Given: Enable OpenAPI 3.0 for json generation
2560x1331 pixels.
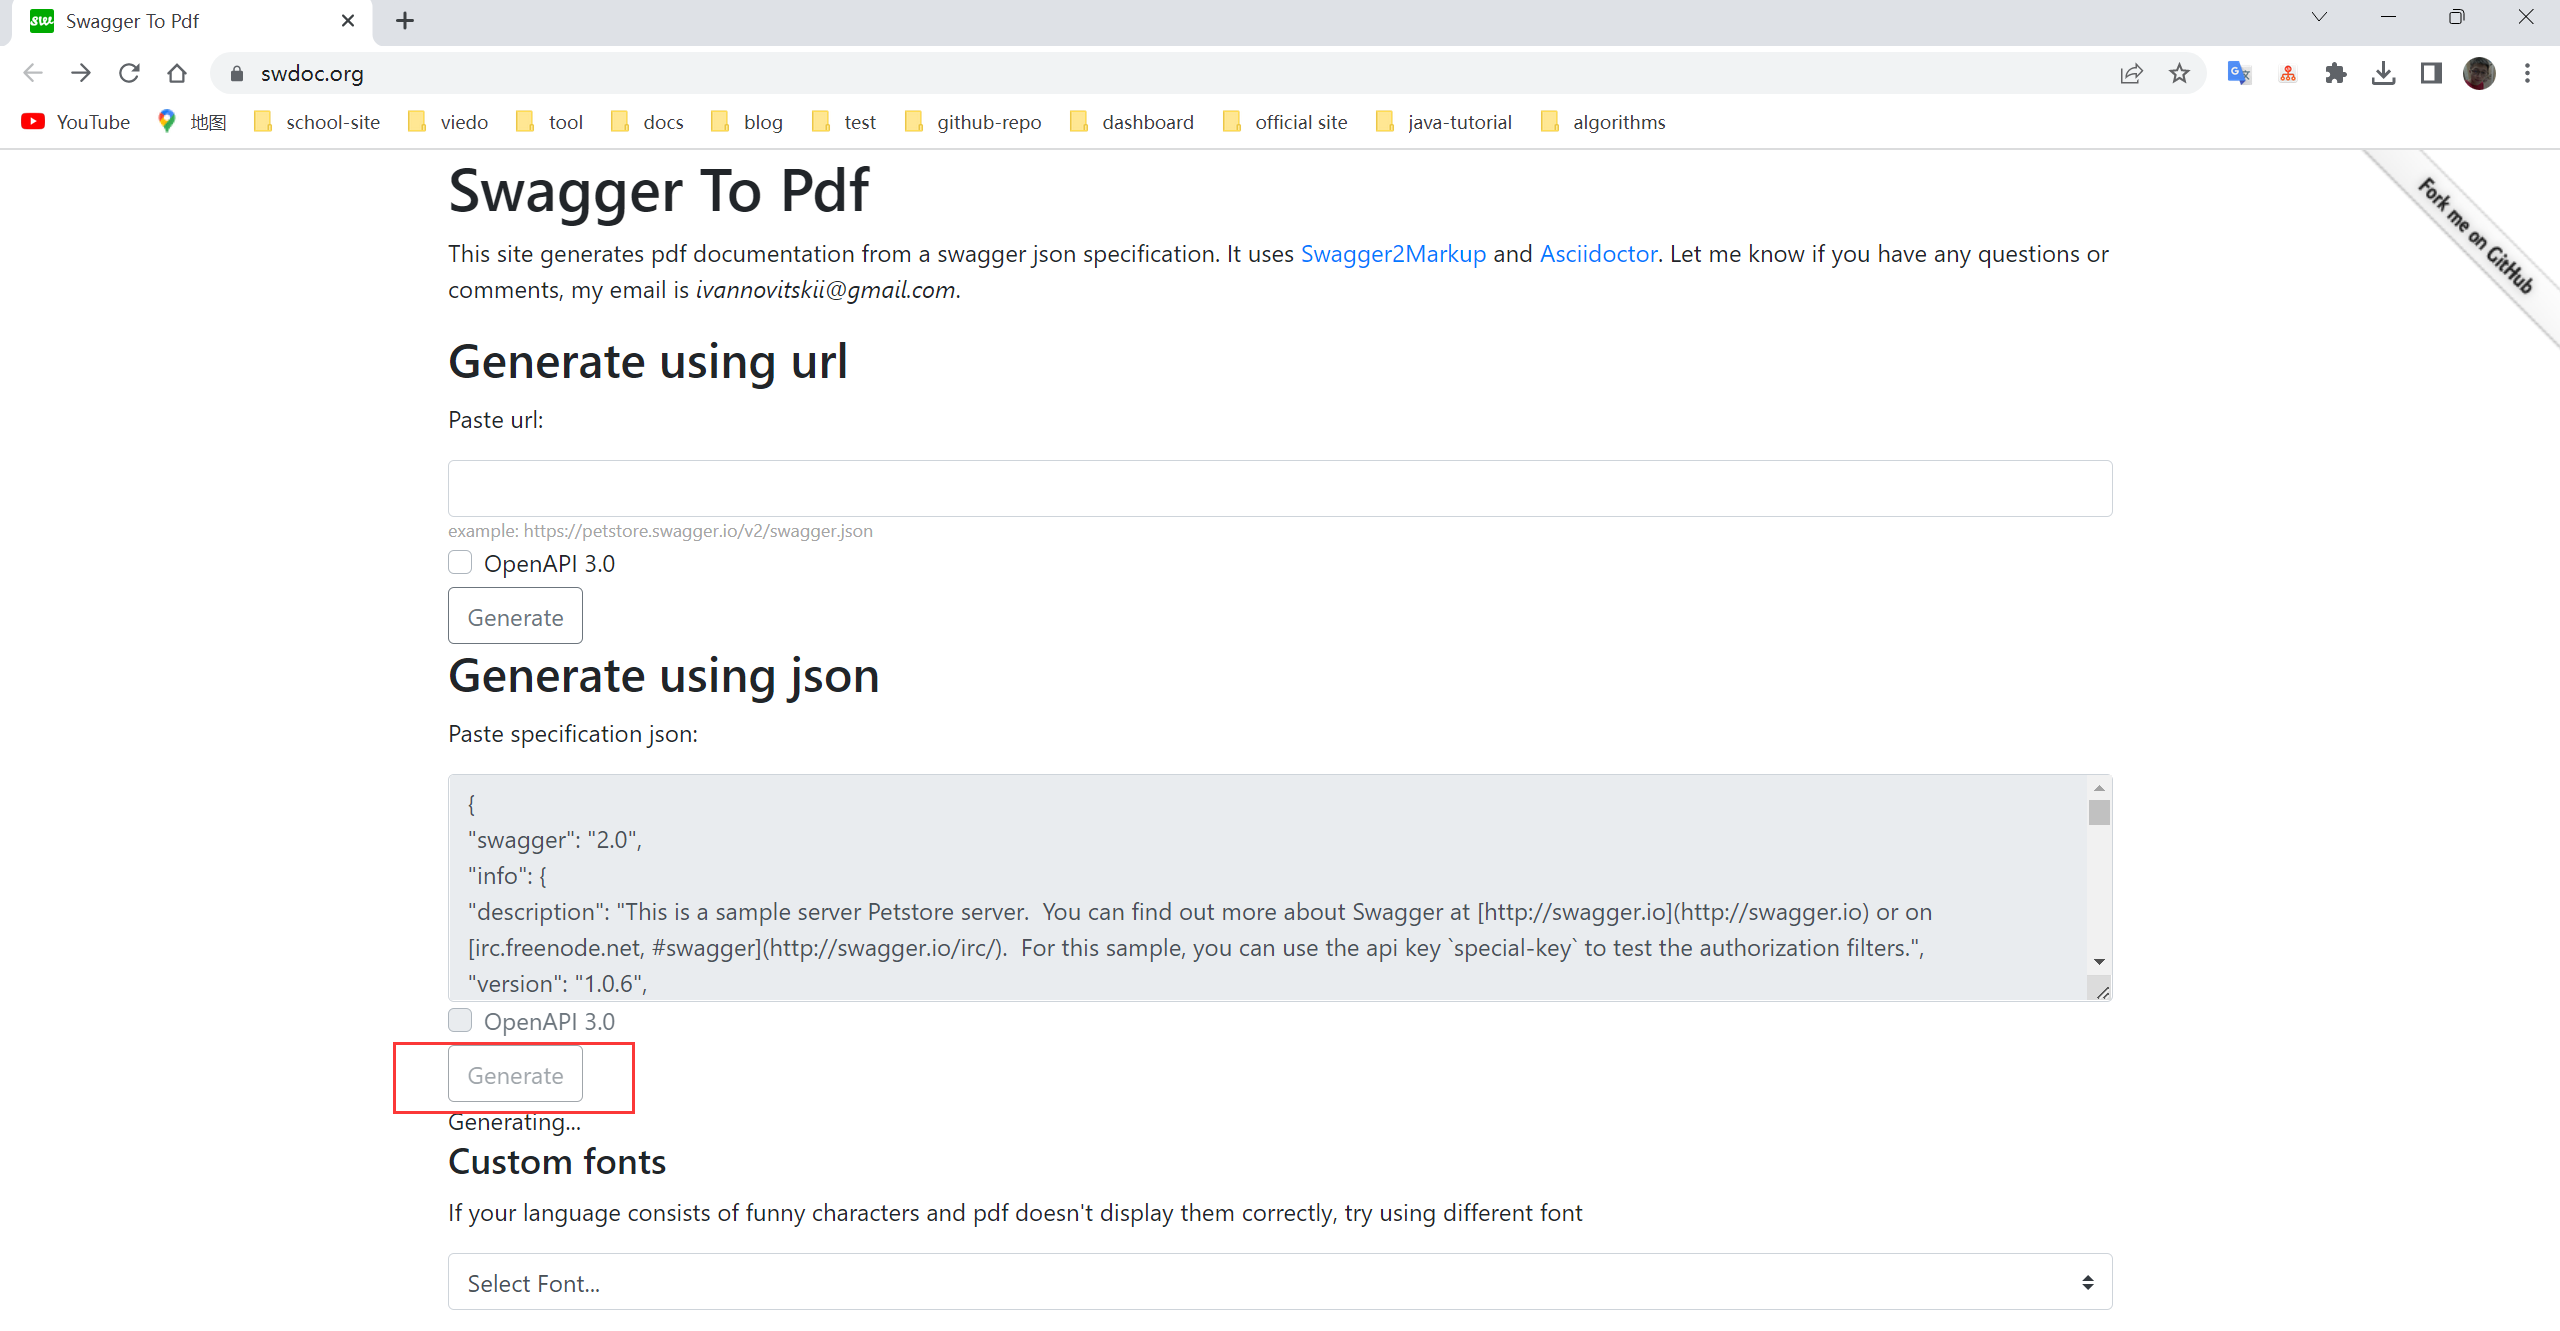Looking at the screenshot, I should pos(460,1020).
